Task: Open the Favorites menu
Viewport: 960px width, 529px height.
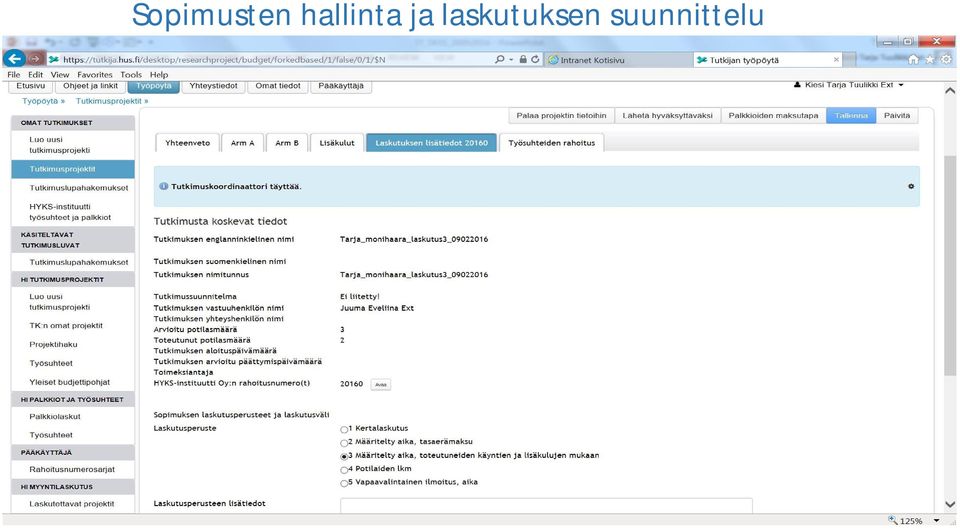Action: 95,74
